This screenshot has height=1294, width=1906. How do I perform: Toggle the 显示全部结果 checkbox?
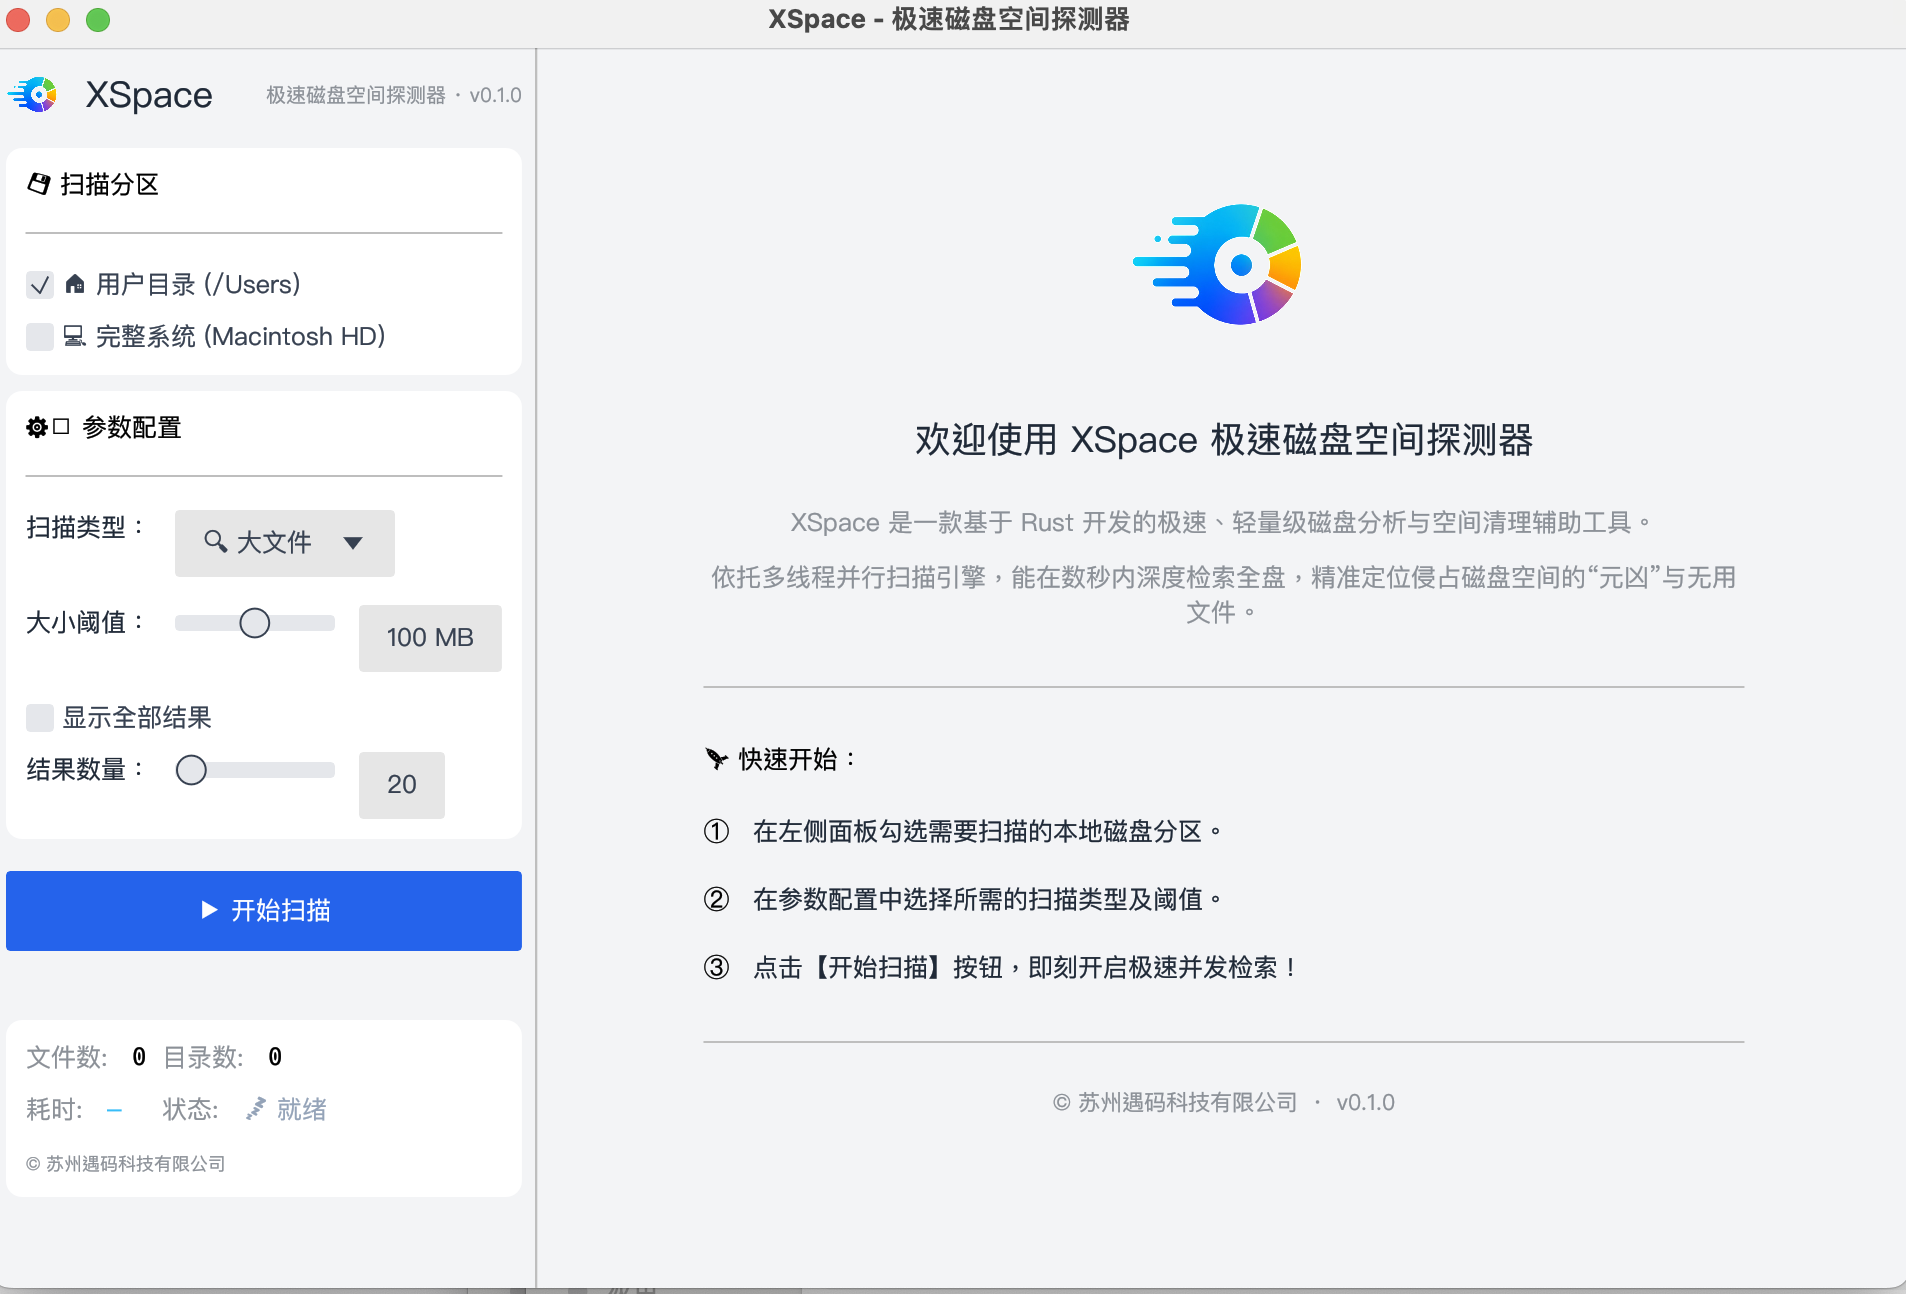40,717
